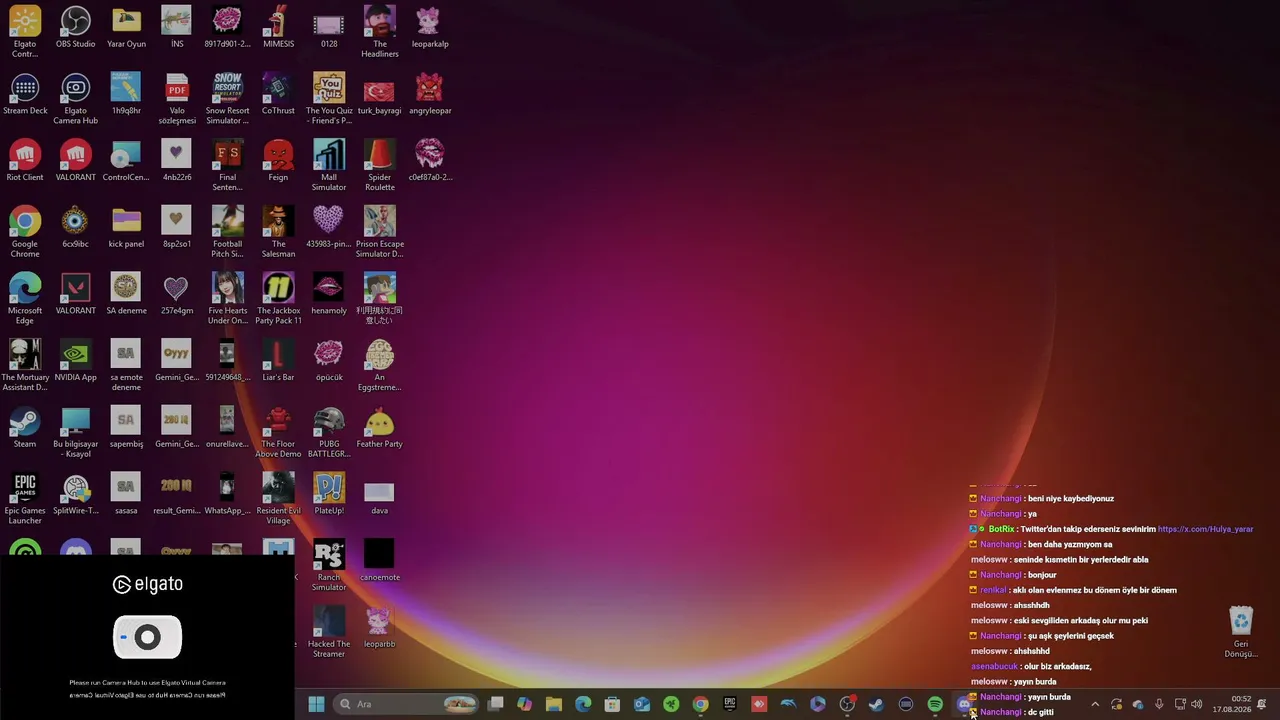Viewport: 1280px width, 720px height.
Task: Select the Steam desktop icon
Action: 25,428
